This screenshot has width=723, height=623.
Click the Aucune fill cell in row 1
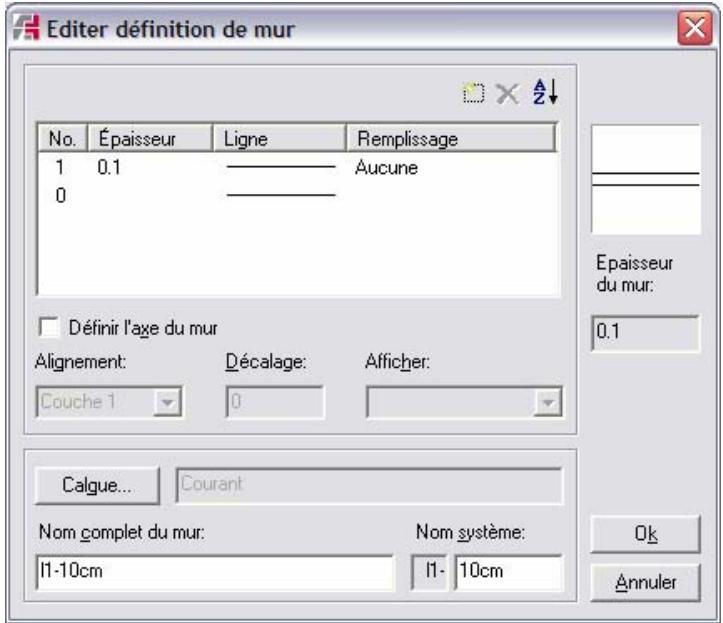386,168
